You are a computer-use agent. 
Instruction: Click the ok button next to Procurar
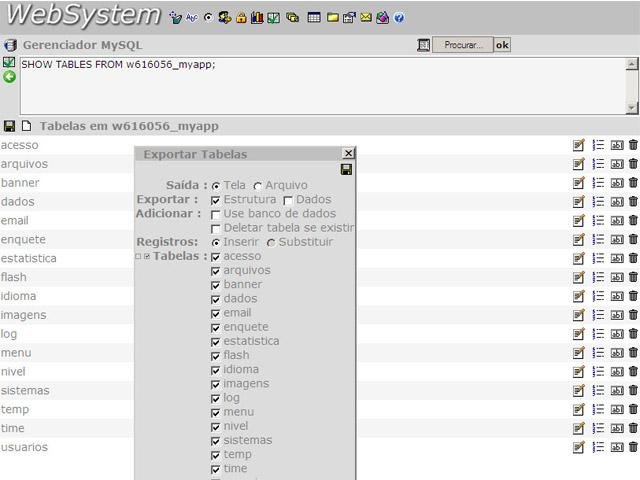502,45
